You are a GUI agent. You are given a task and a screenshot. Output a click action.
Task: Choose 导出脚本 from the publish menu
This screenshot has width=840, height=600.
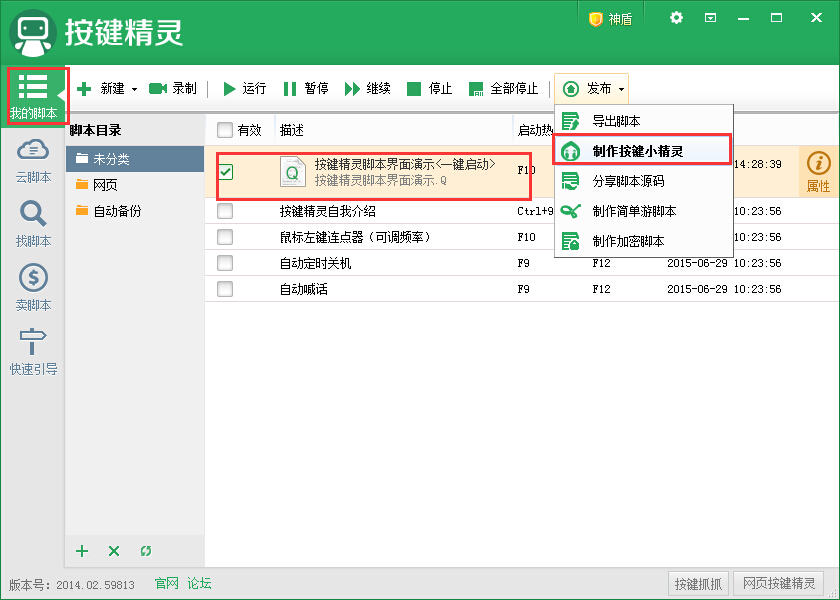click(643, 121)
